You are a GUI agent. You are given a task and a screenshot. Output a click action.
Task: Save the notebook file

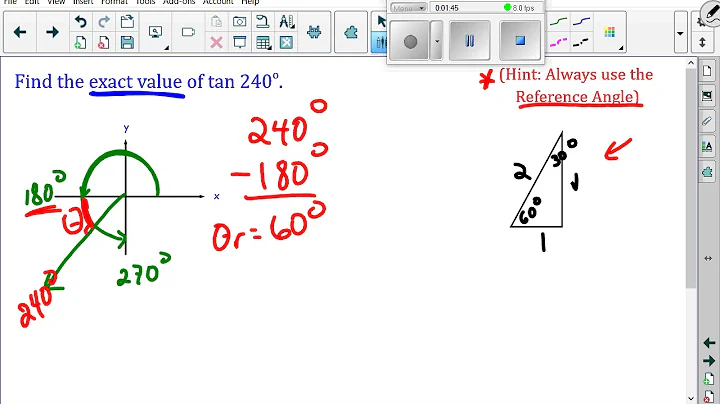coord(127,43)
